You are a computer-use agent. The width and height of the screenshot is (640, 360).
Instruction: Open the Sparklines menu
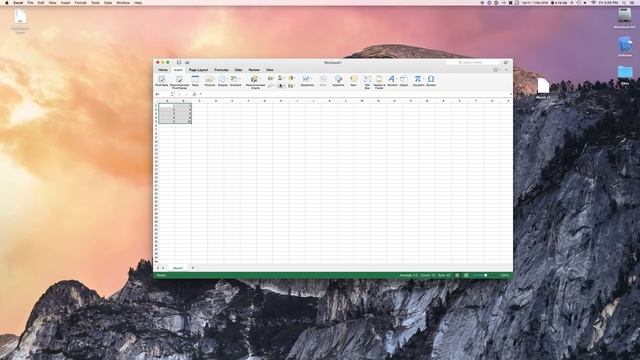307,80
